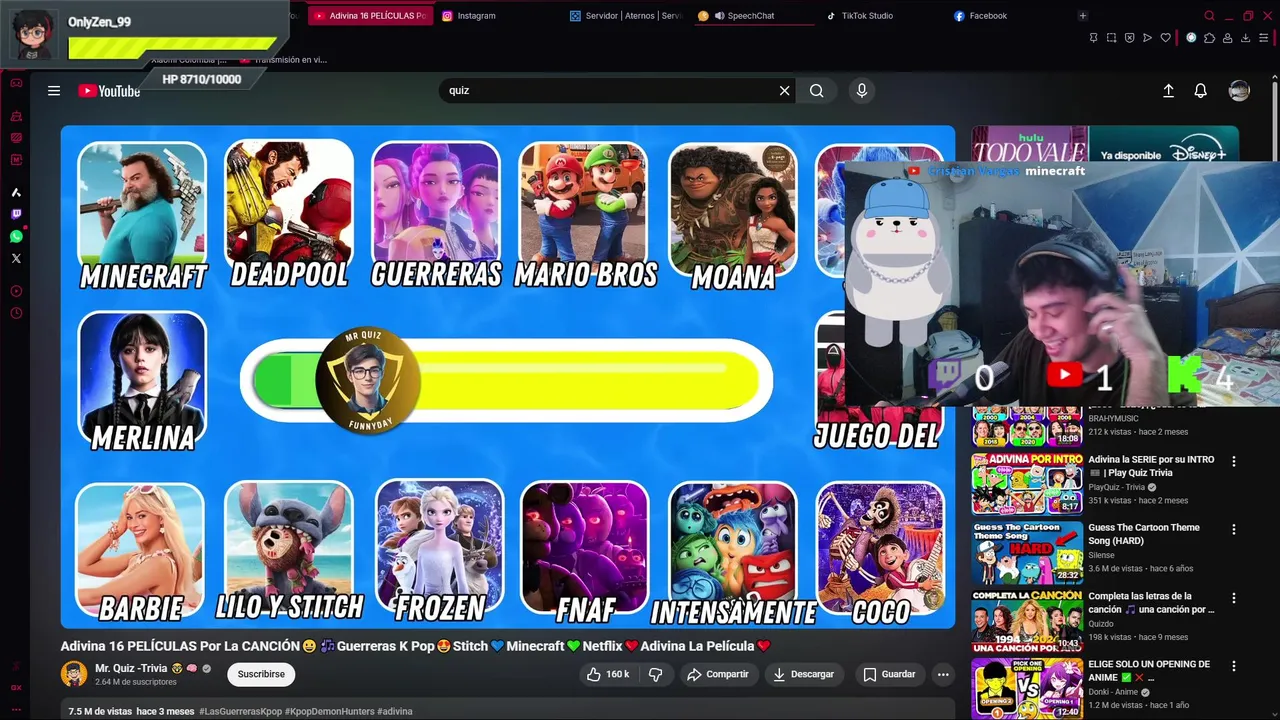Open the ad blocker shield icon

1129,38
